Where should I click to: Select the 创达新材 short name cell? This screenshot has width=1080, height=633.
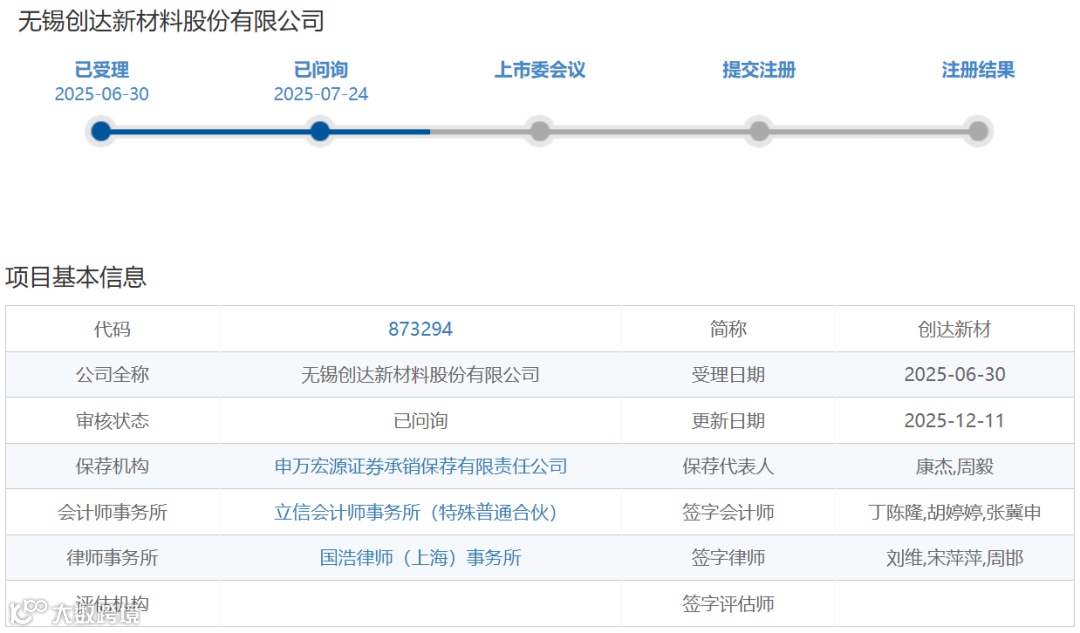pyautogui.click(x=954, y=329)
